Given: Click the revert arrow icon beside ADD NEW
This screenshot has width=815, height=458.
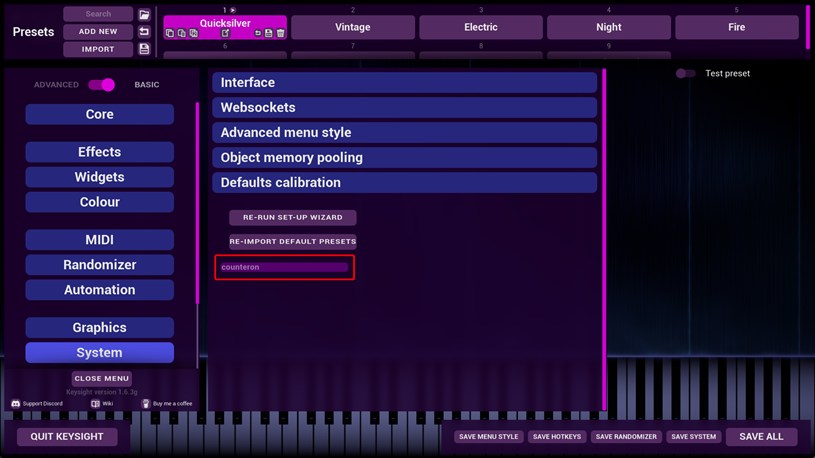Looking at the screenshot, I should pyautogui.click(x=144, y=32).
